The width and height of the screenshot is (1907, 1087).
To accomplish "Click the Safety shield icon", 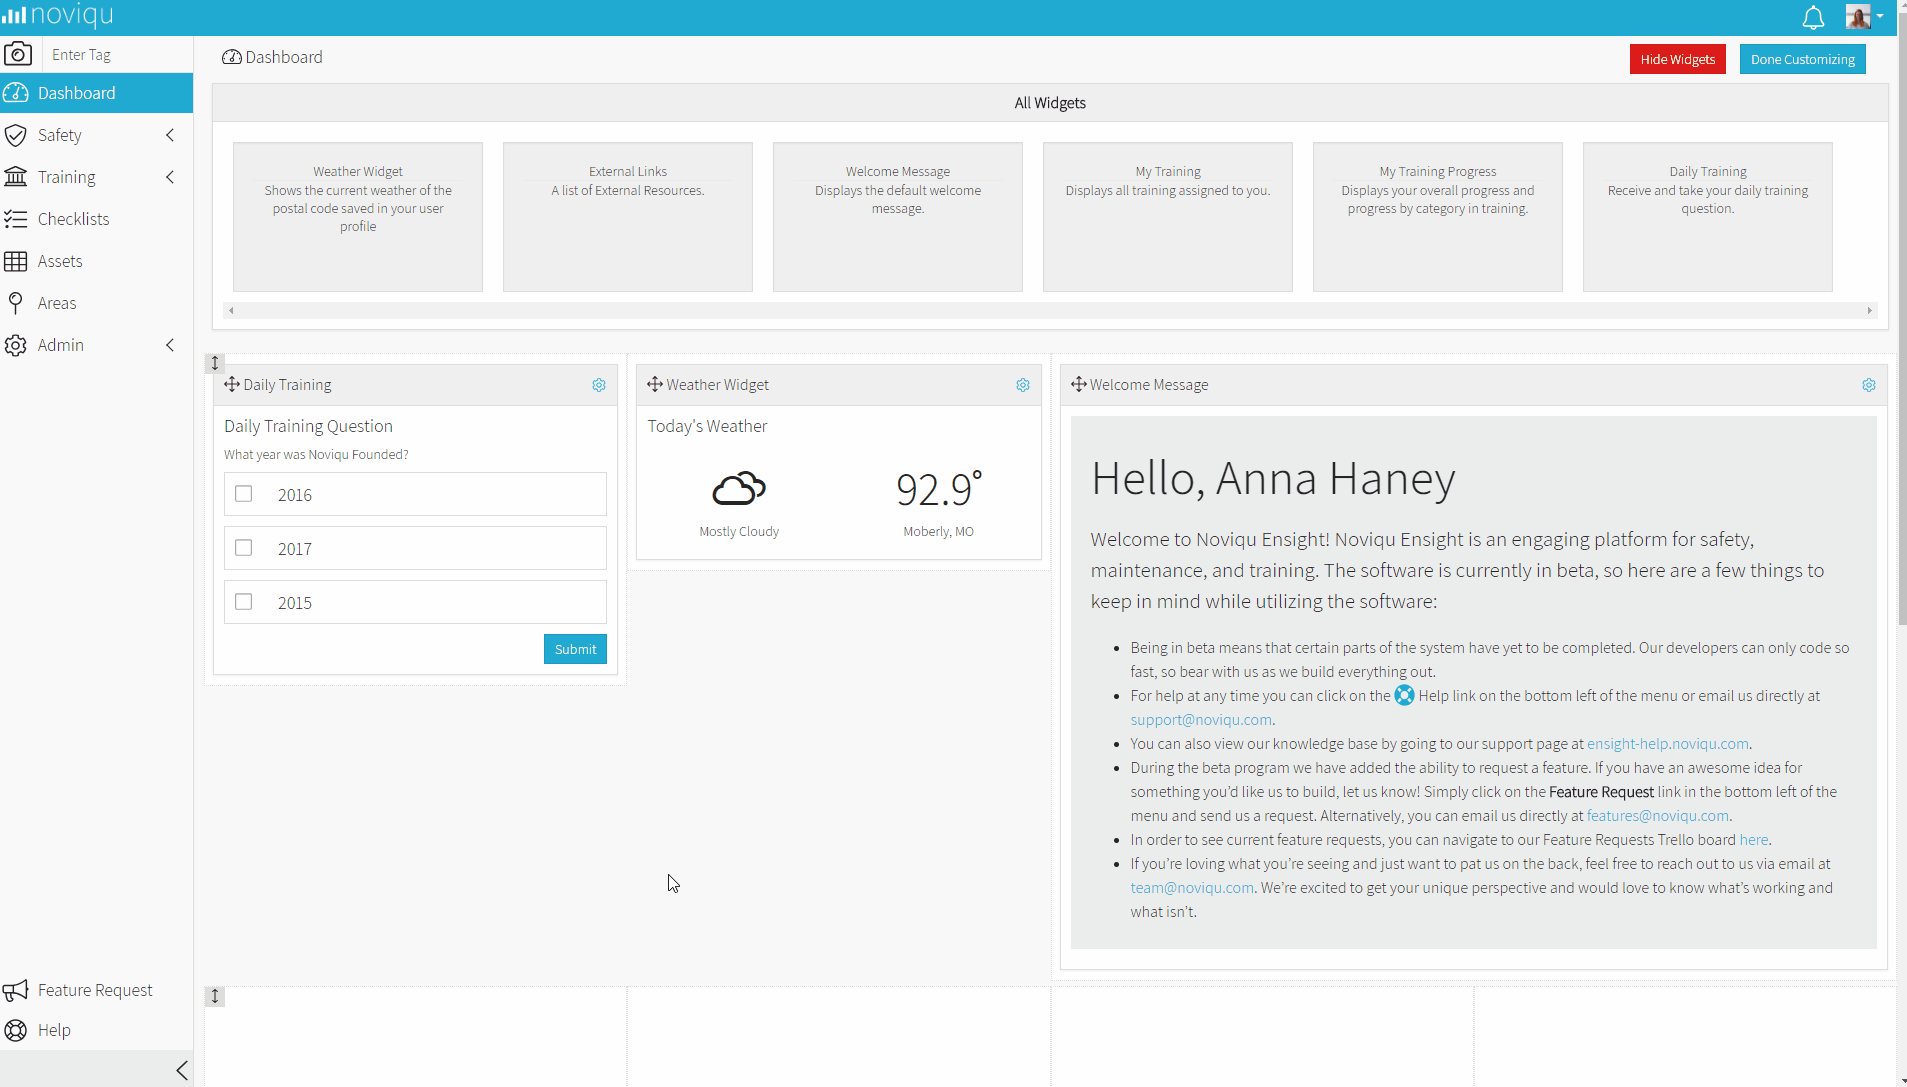I will click(x=15, y=135).
